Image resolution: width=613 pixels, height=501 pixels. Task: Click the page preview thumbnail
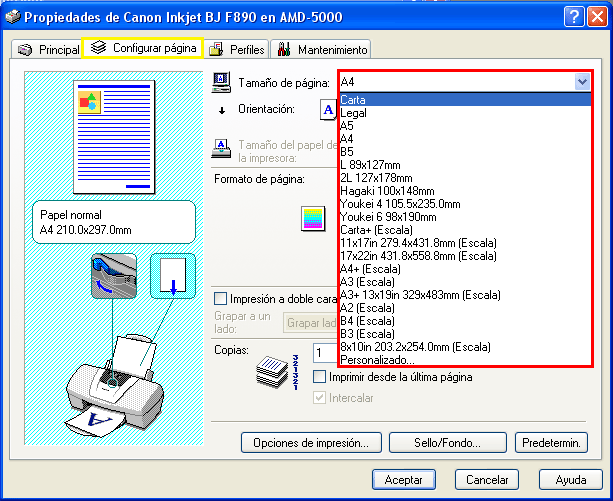114,137
